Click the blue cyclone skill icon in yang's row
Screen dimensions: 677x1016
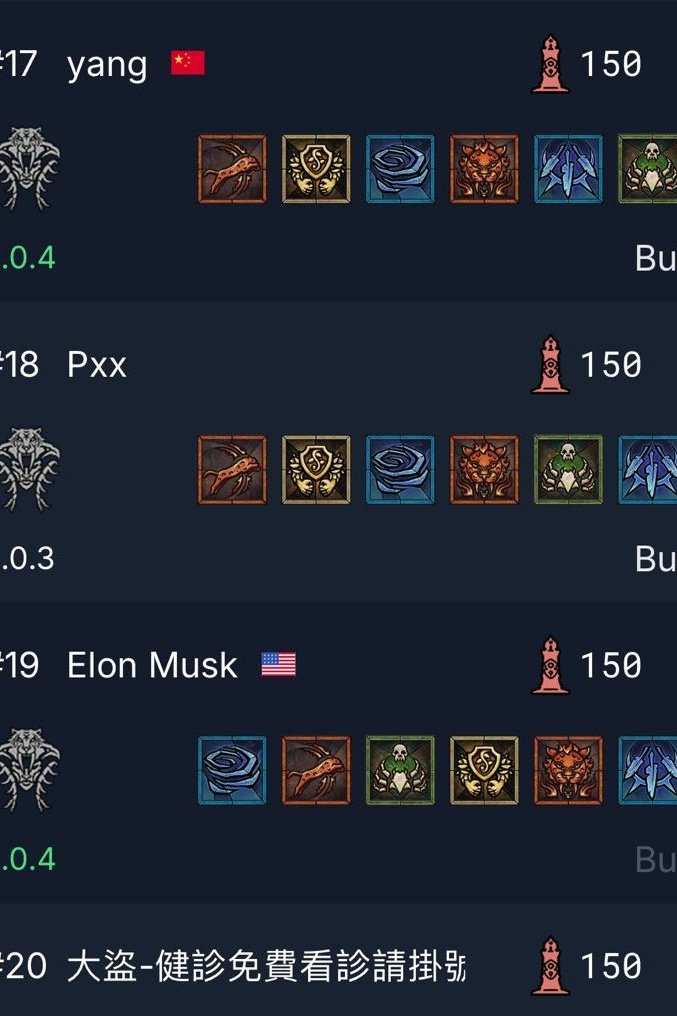pyautogui.click(x=400, y=169)
